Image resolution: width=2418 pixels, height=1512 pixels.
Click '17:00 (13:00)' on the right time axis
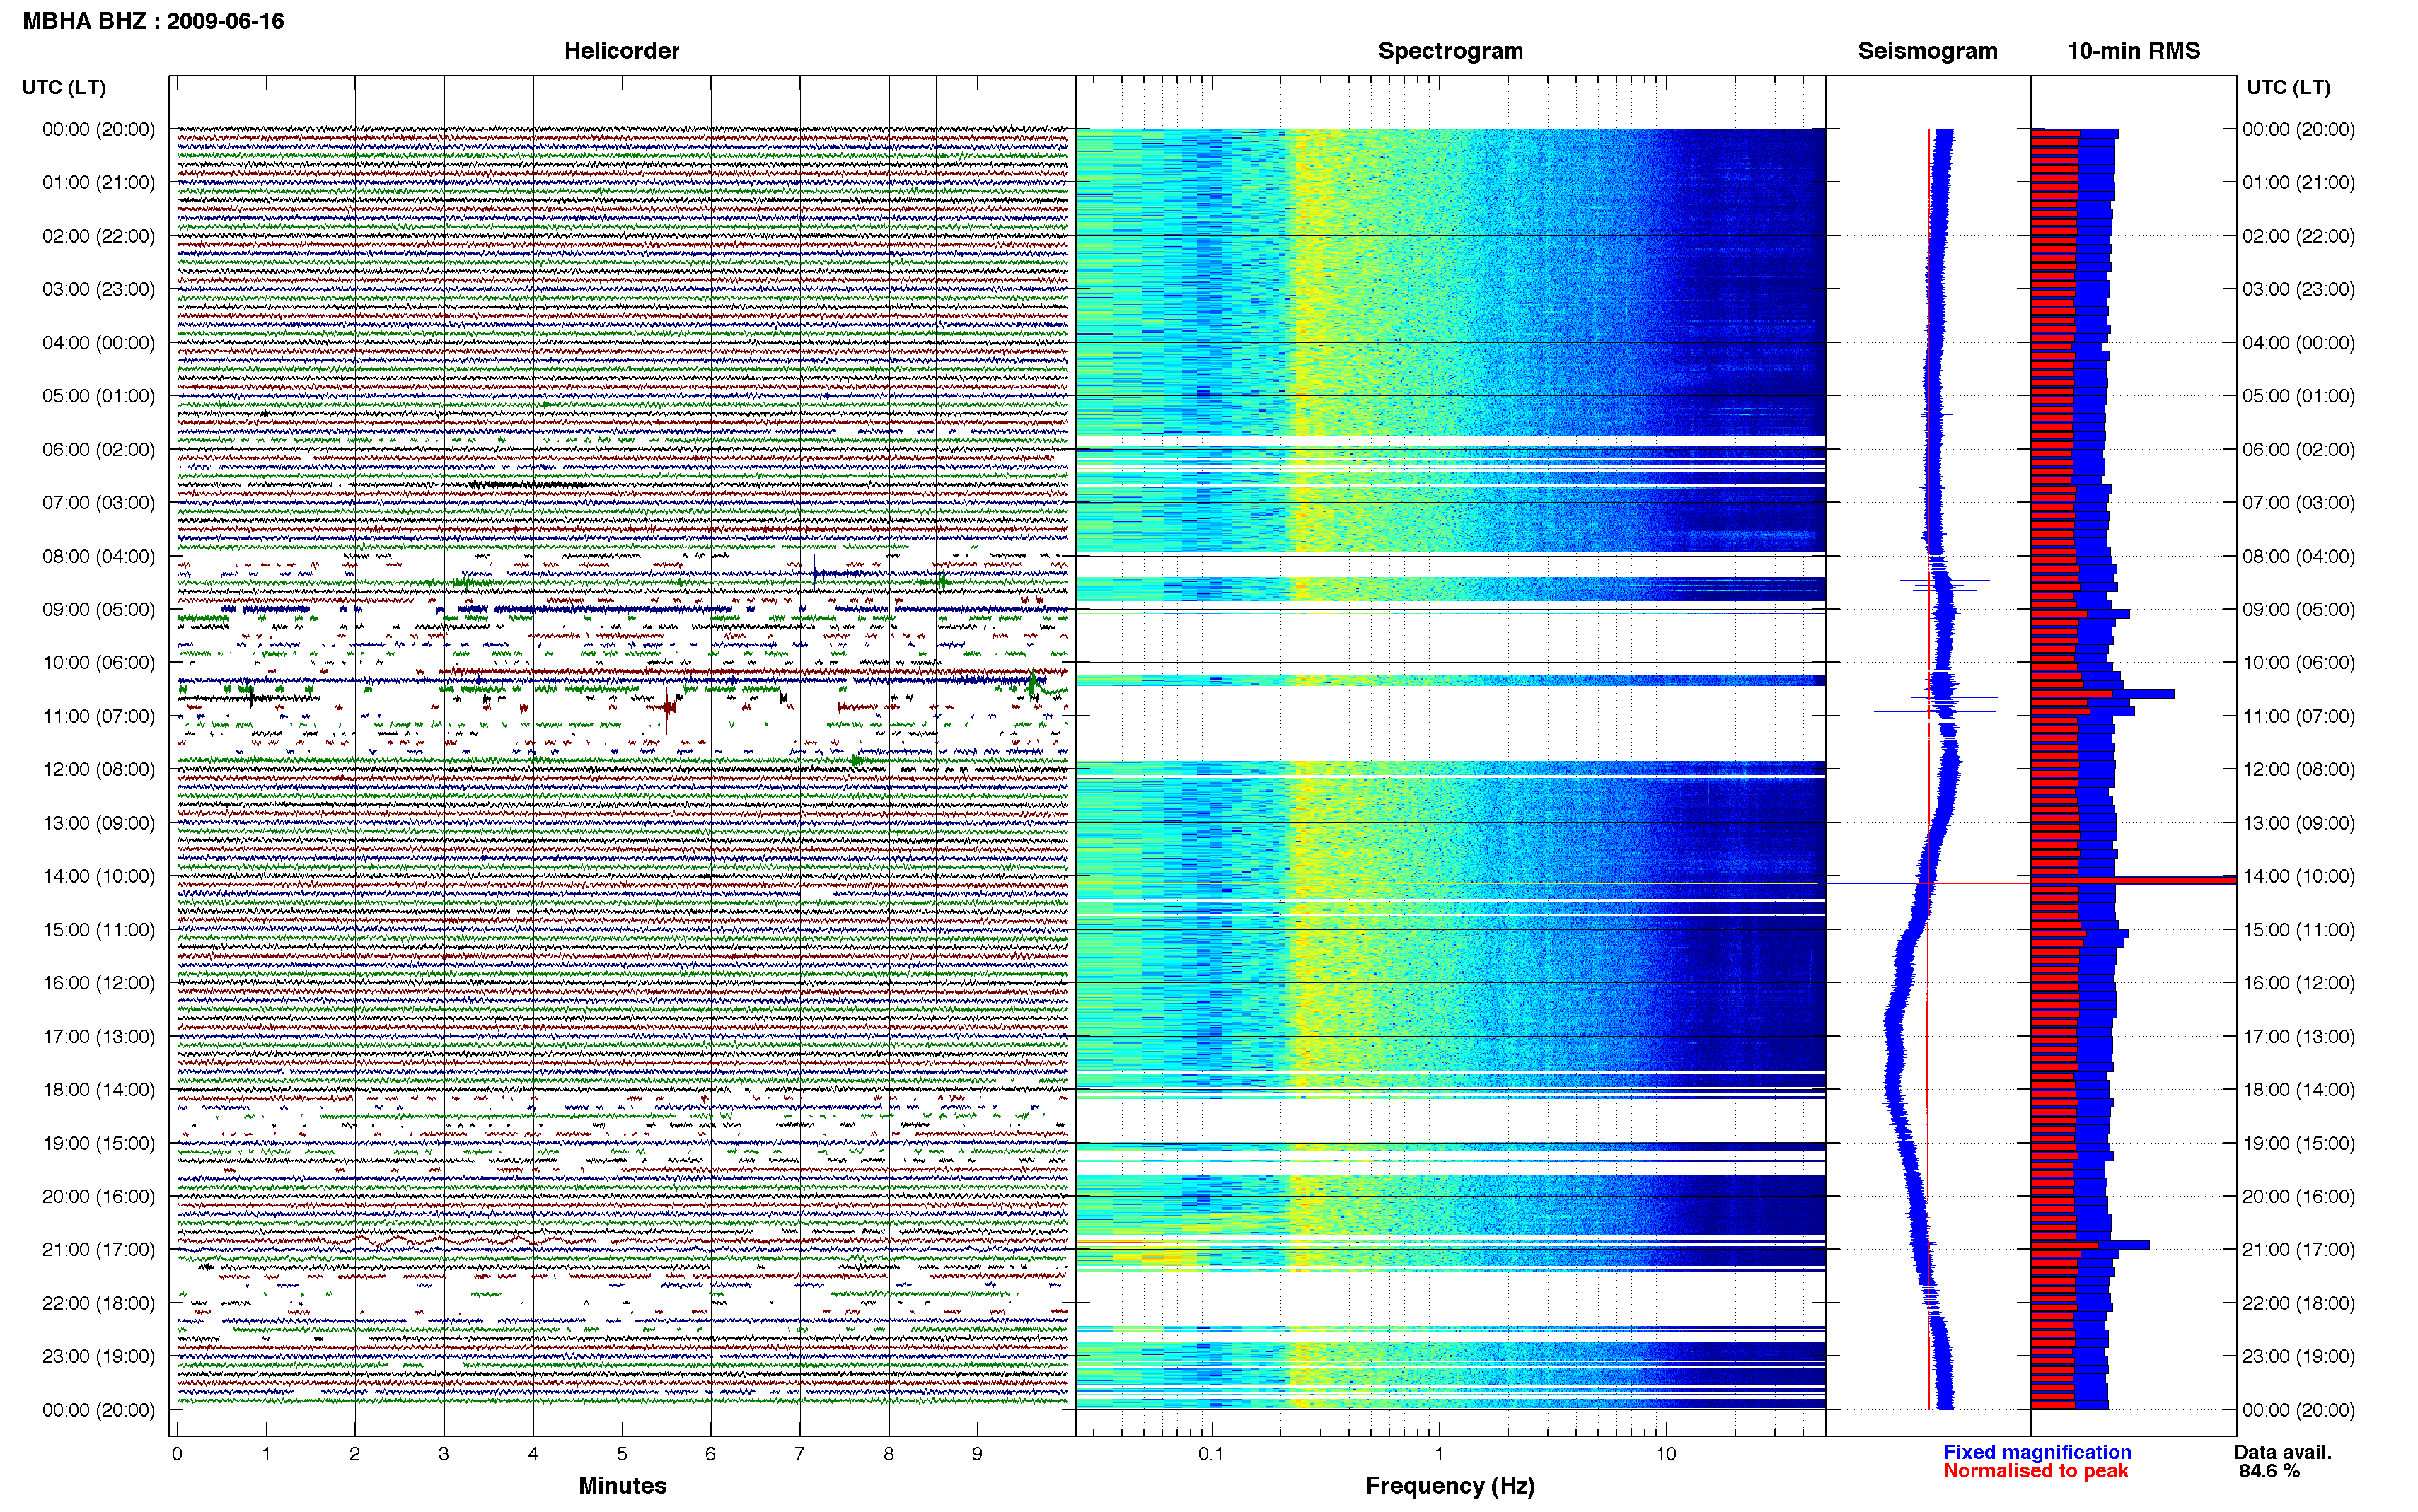(2298, 1036)
